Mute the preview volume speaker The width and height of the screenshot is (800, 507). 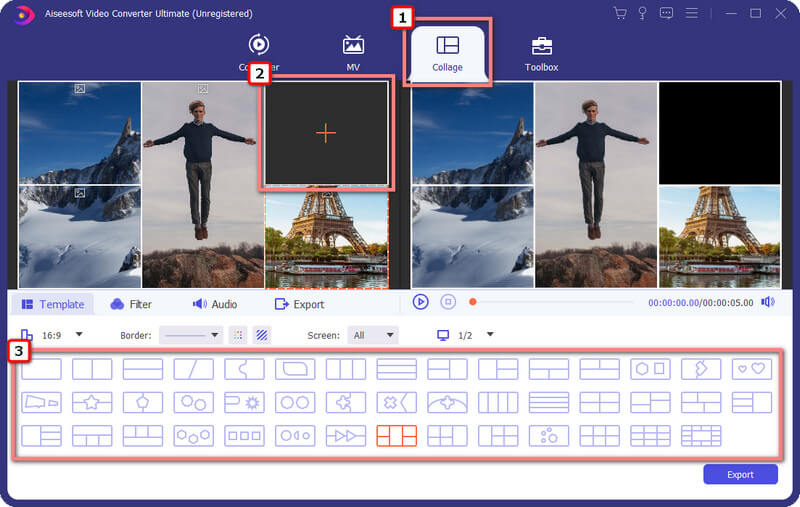[x=768, y=302]
